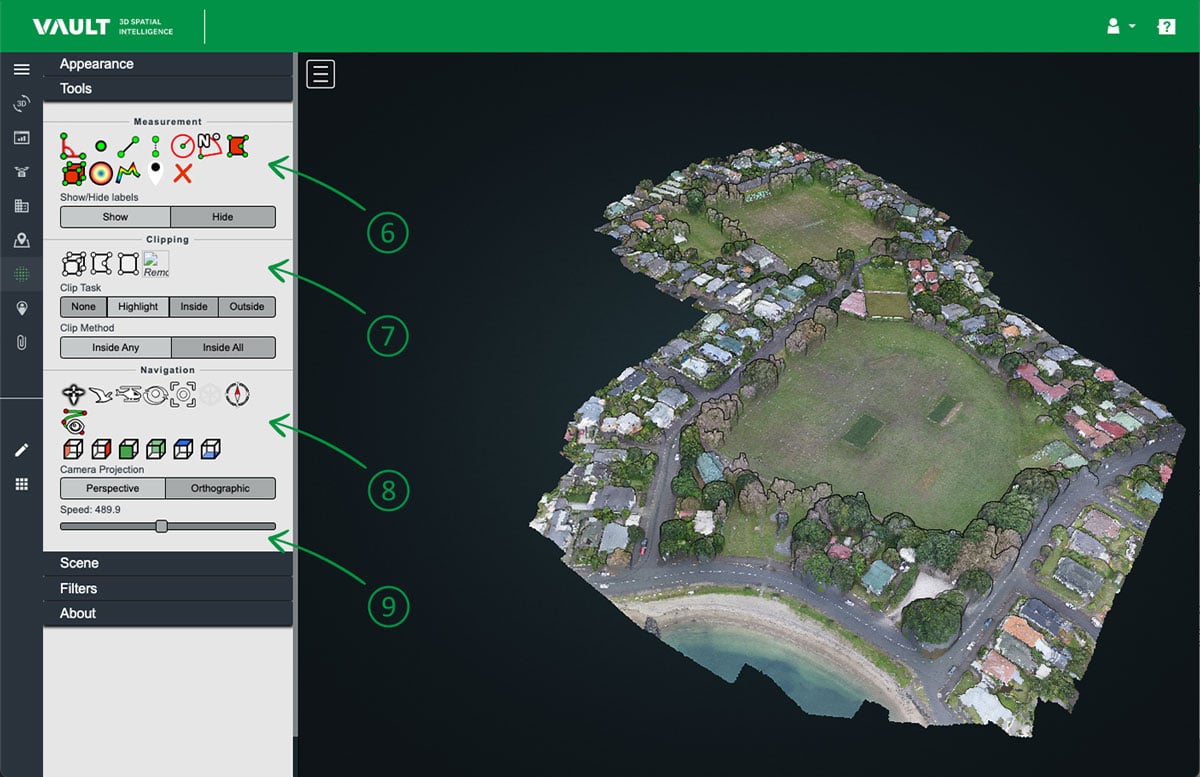Click the navigation Speed slider
The height and width of the screenshot is (777, 1200).
[x=167, y=526]
